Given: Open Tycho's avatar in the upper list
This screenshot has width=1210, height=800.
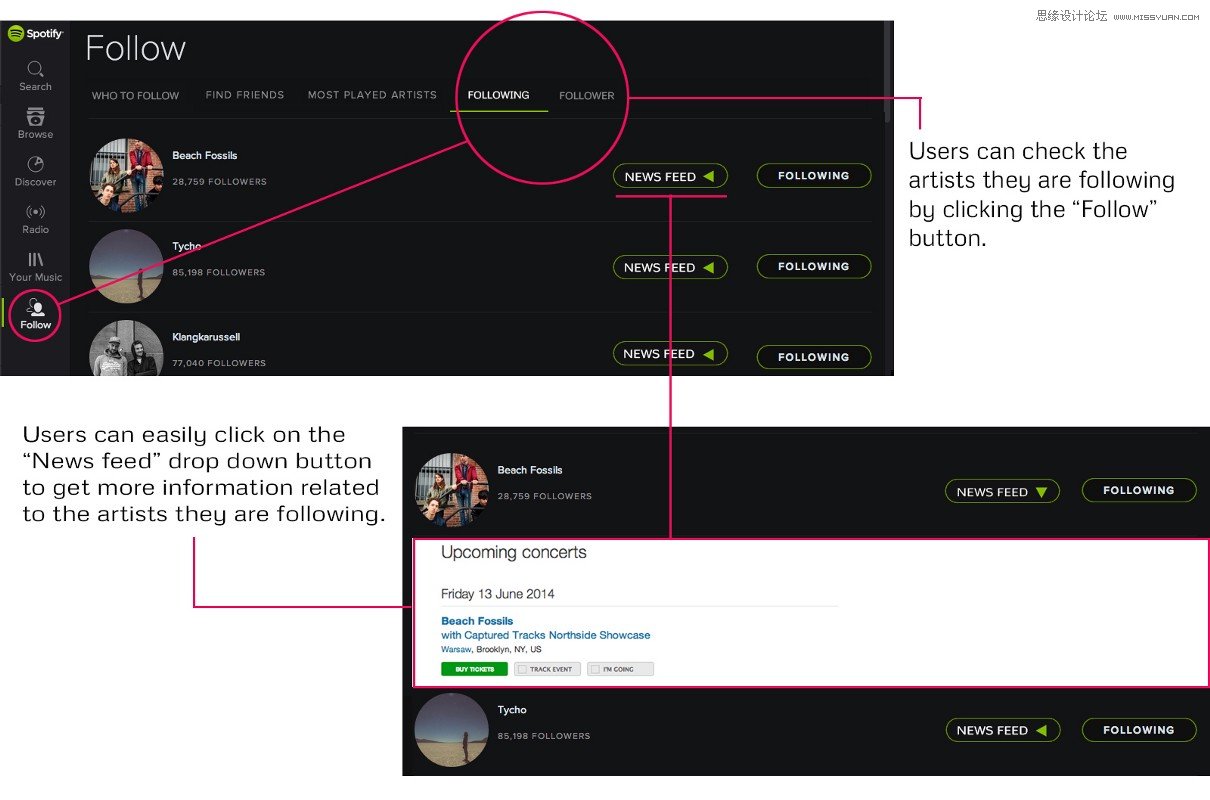Looking at the screenshot, I should (127, 266).
